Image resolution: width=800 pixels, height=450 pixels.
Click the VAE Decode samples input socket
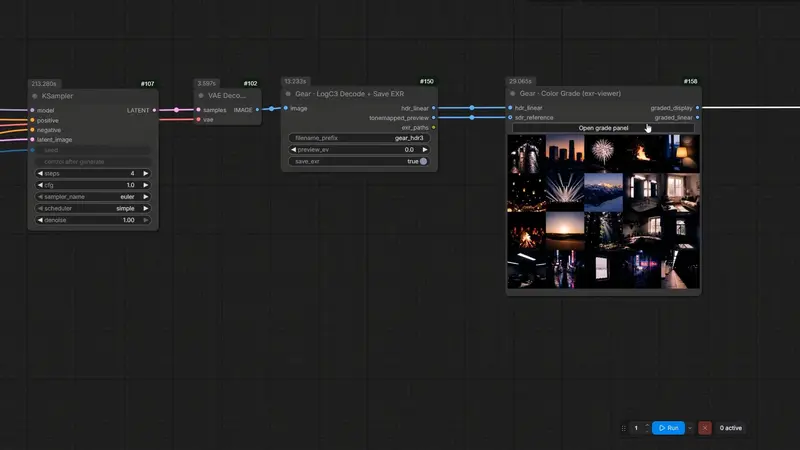click(198, 110)
